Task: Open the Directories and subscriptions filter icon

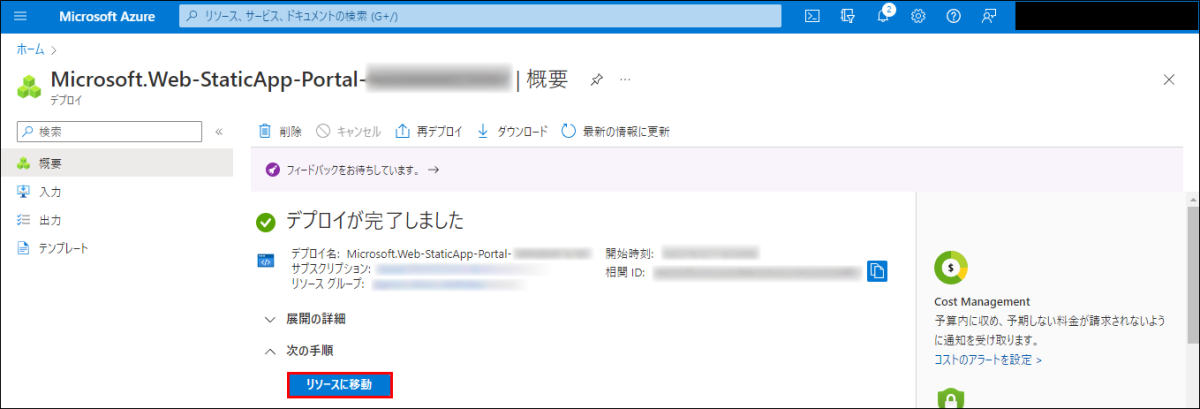Action: [849, 16]
